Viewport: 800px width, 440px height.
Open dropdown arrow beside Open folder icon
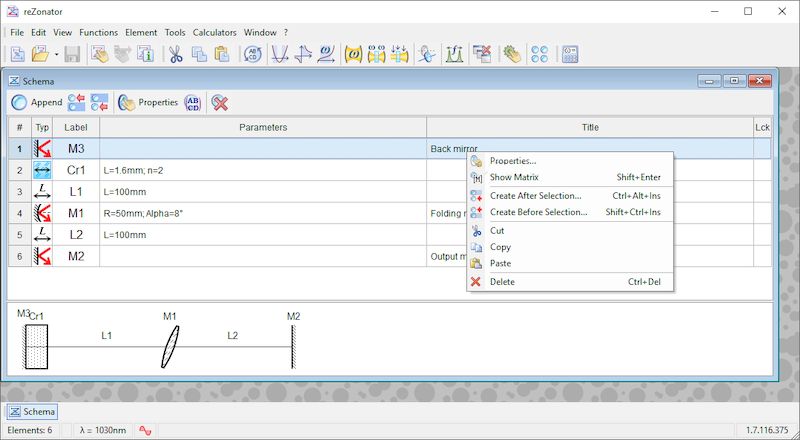pyautogui.click(x=56, y=54)
